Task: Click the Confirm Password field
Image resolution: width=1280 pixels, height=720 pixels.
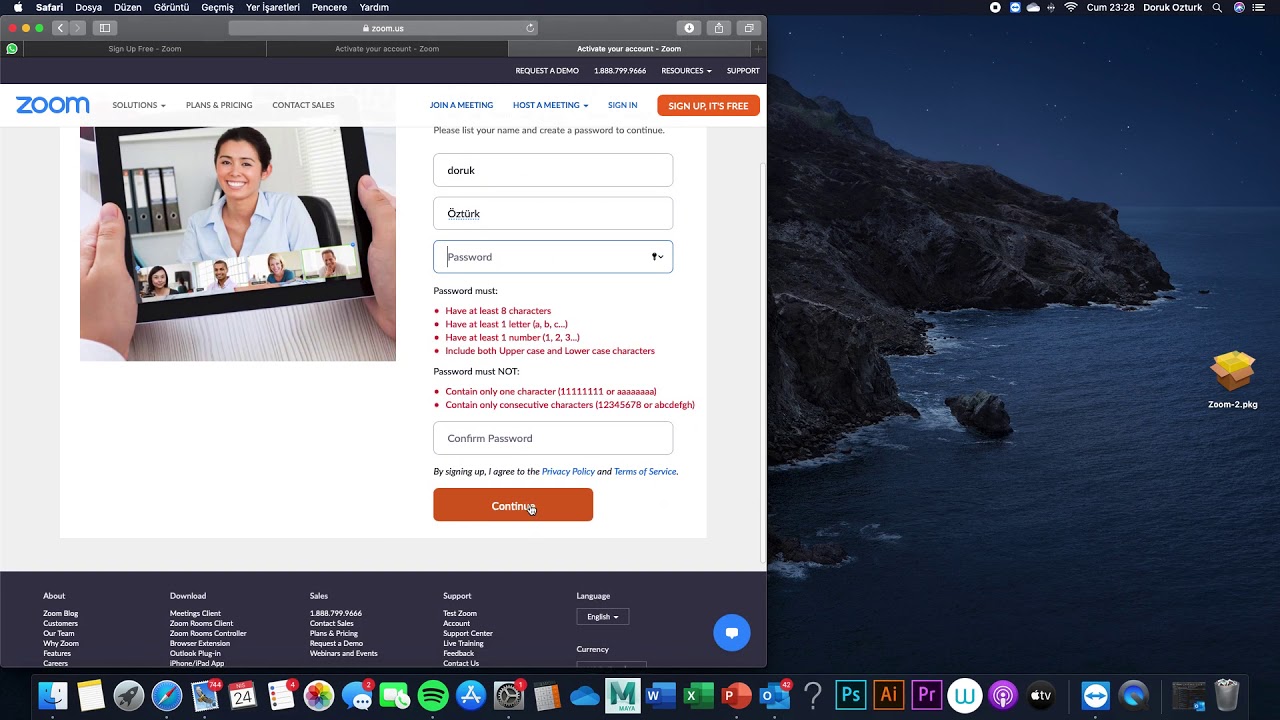Action: point(553,438)
